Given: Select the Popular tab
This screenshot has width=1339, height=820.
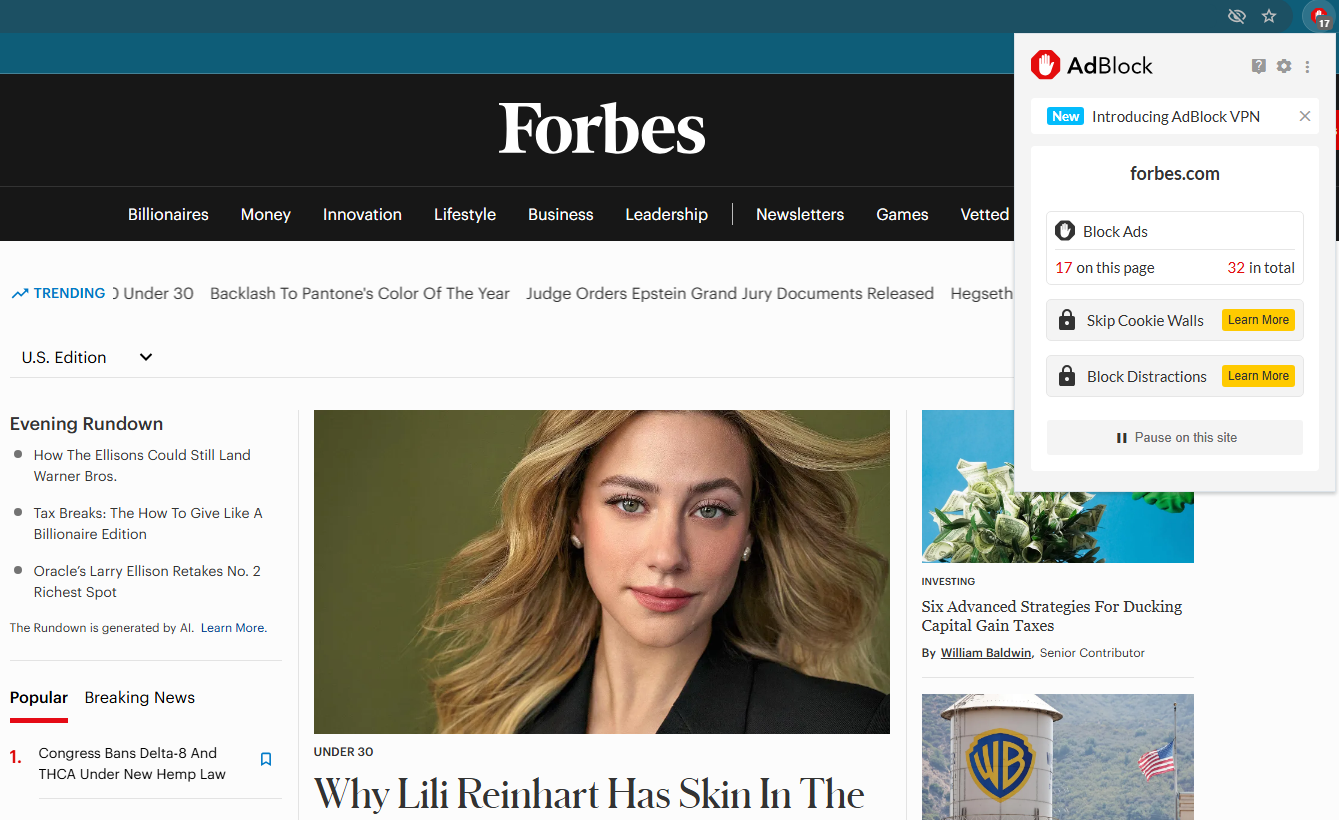Looking at the screenshot, I should click(x=38, y=697).
